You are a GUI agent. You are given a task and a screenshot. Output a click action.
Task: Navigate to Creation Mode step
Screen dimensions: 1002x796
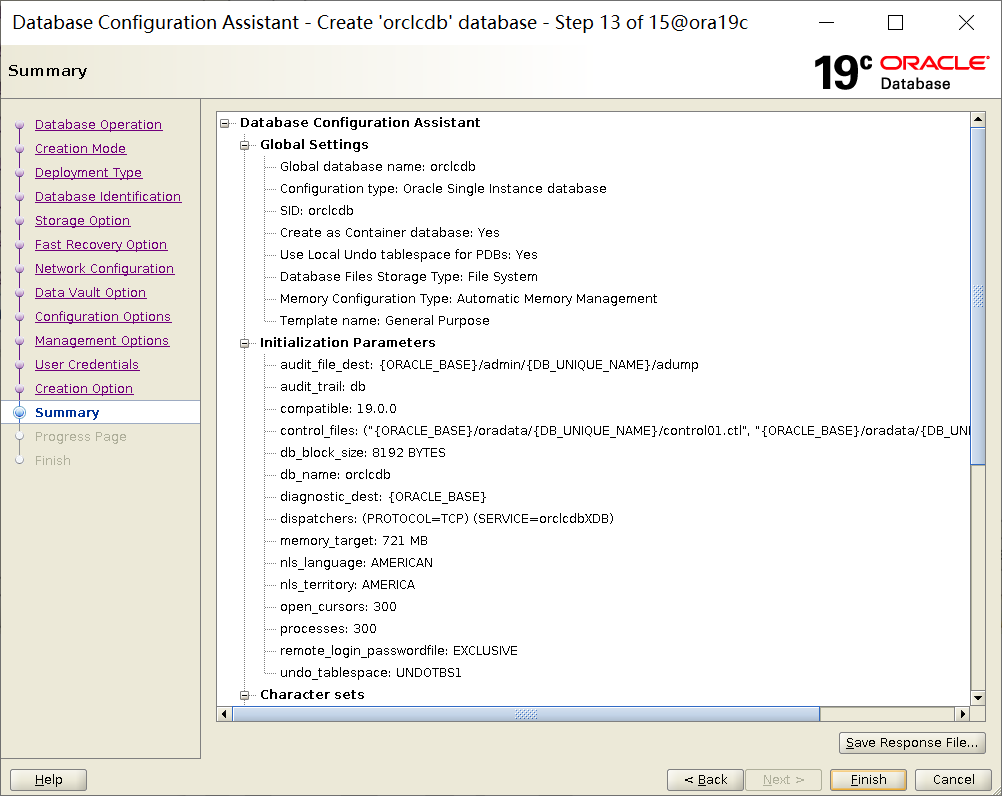pyautogui.click(x=80, y=149)
